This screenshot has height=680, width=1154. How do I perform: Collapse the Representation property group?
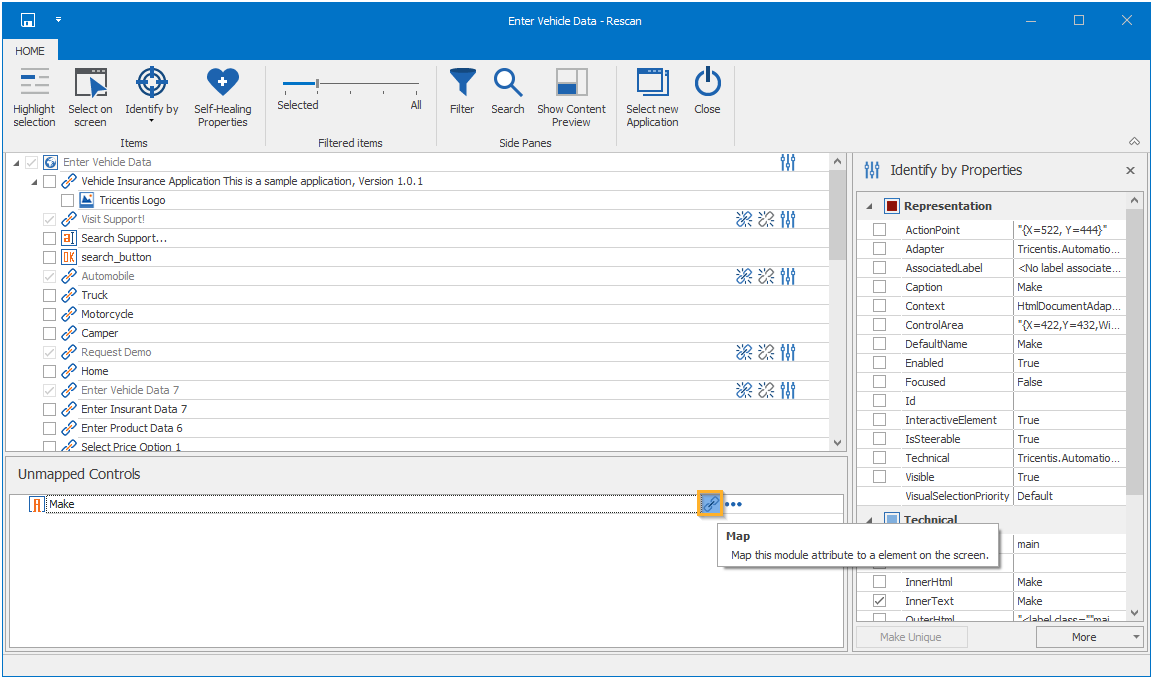[870, 206]
